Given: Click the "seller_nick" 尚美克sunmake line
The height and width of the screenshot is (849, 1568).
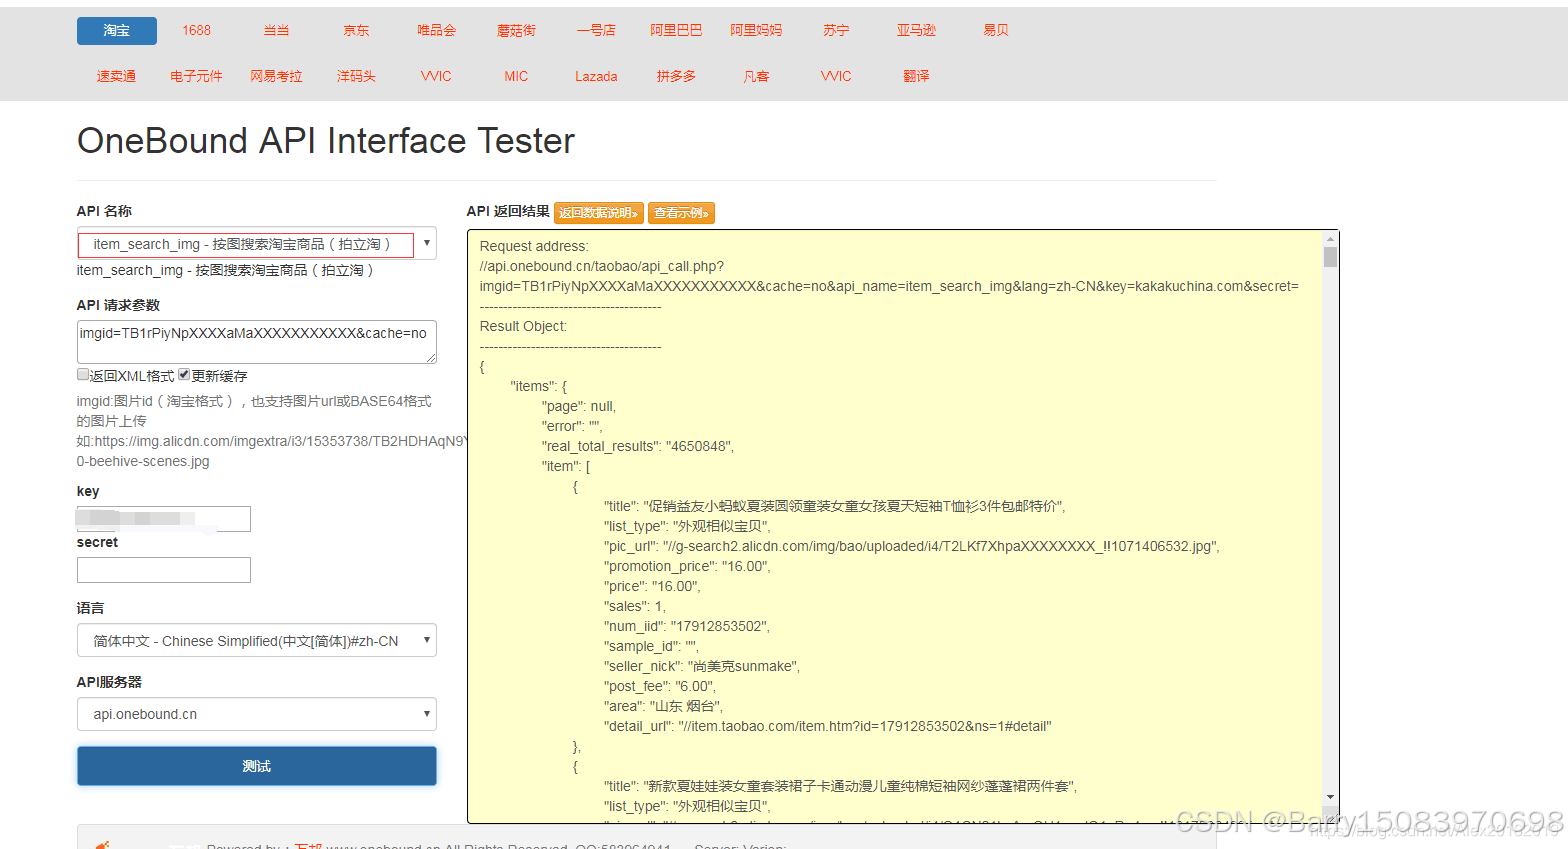Looking at the screenshot, I should 702,666.
